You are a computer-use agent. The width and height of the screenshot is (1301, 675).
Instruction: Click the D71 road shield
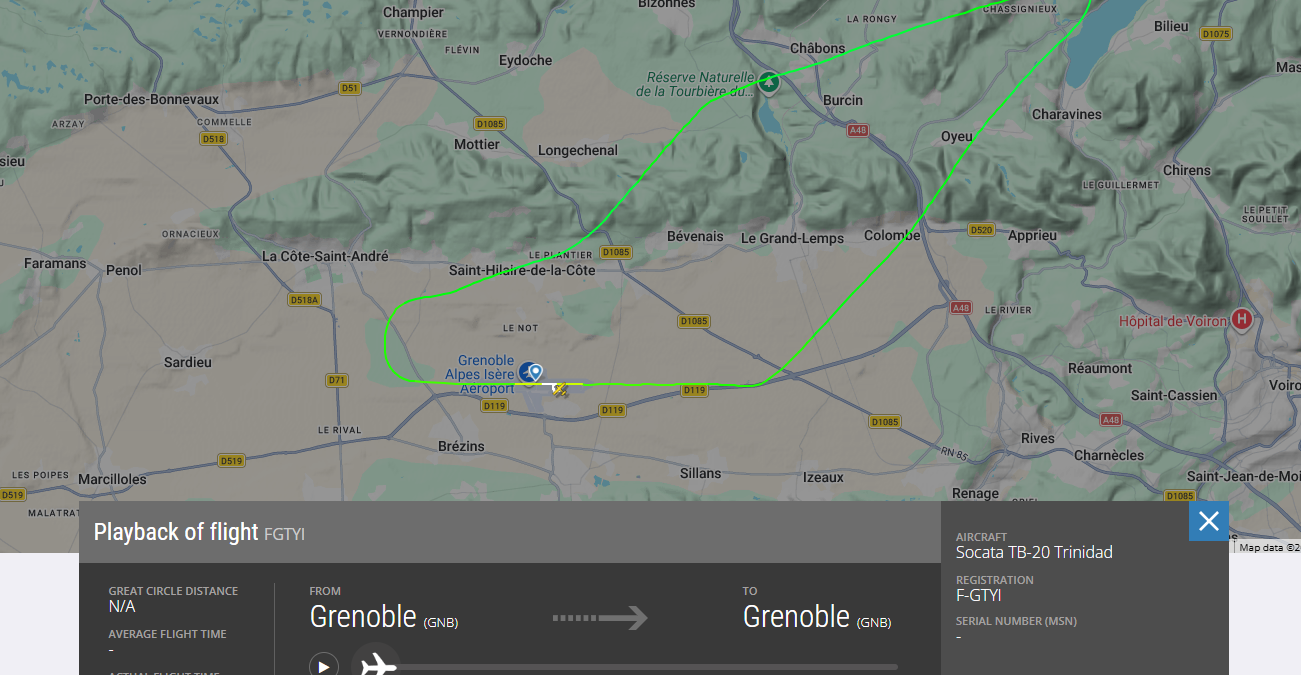pyautogui.click(x=337, y=380)
